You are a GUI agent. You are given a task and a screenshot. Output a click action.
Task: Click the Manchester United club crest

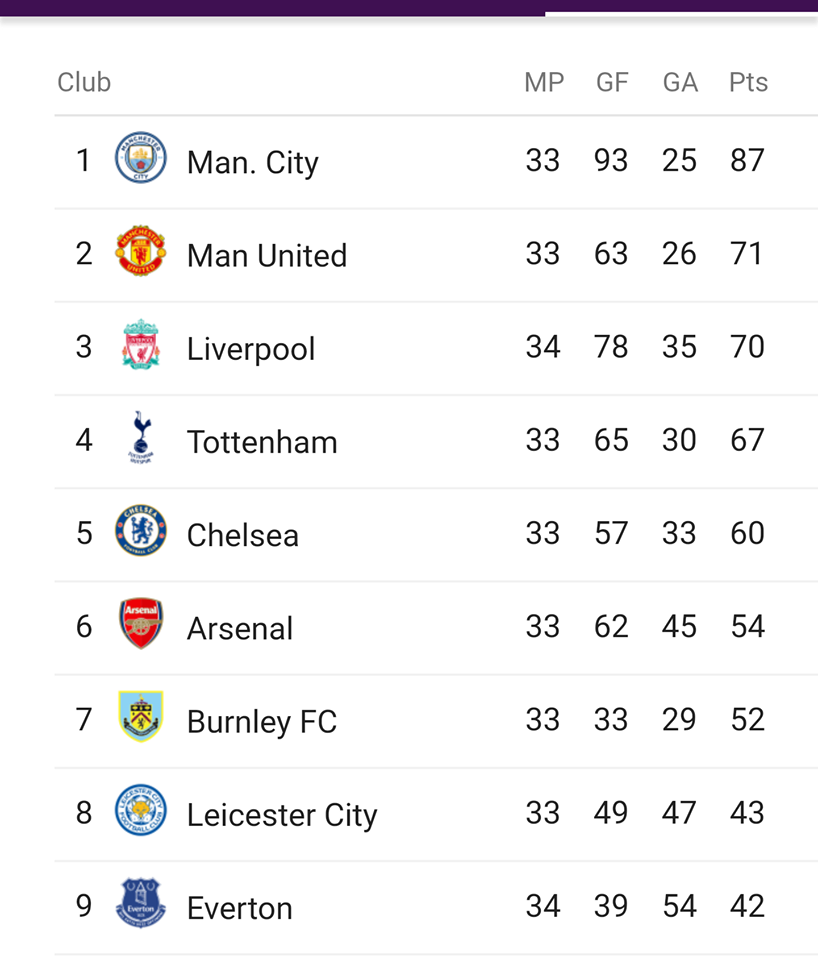pyautogui.click(x=141, y=250)
